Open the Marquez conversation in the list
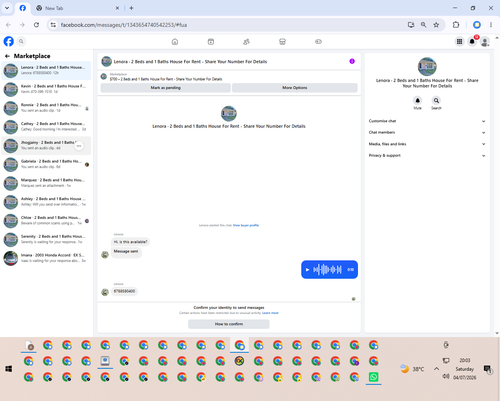500x401 pixels. [x=46, y=183]
